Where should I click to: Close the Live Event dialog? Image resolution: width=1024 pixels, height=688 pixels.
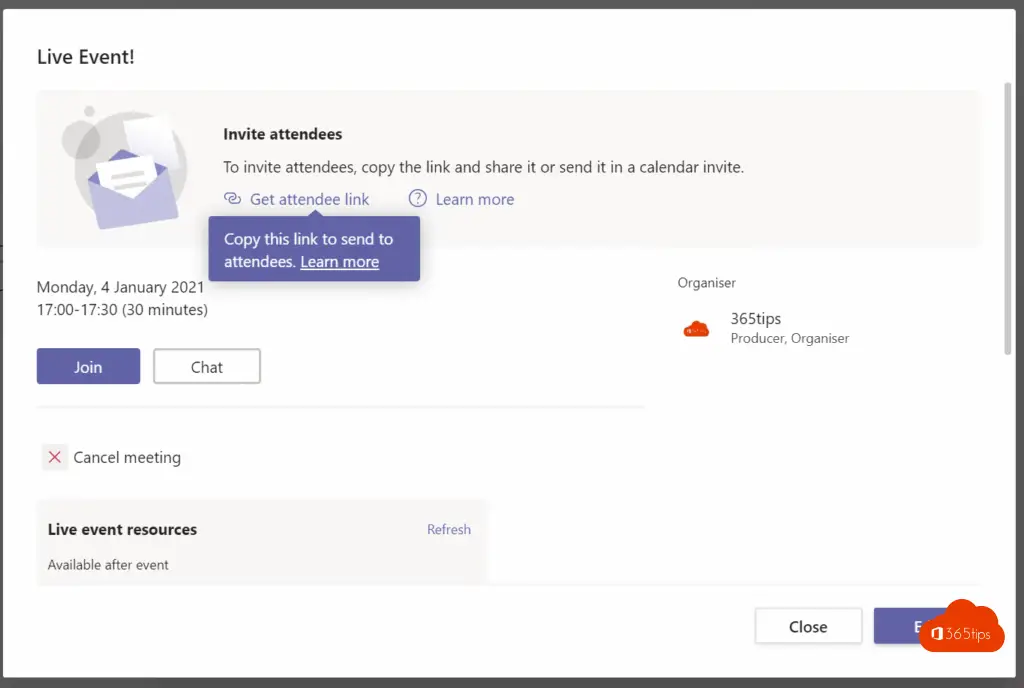(807, 627)
